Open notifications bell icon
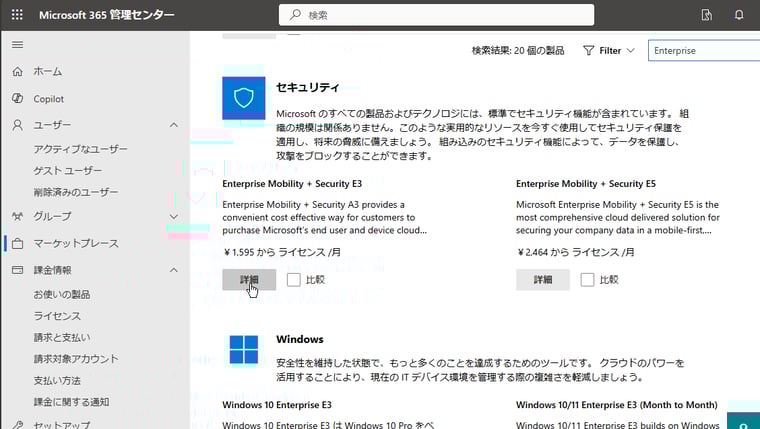Viewport: 760px width, 429px height. tap(739, 15)
